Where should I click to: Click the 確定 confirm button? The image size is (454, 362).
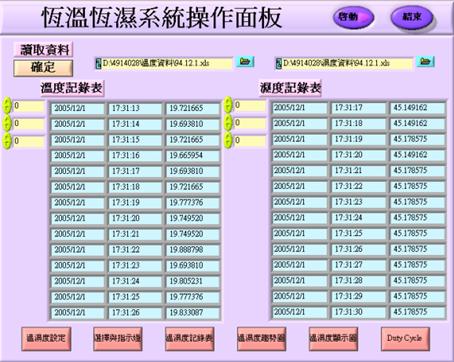43,68
